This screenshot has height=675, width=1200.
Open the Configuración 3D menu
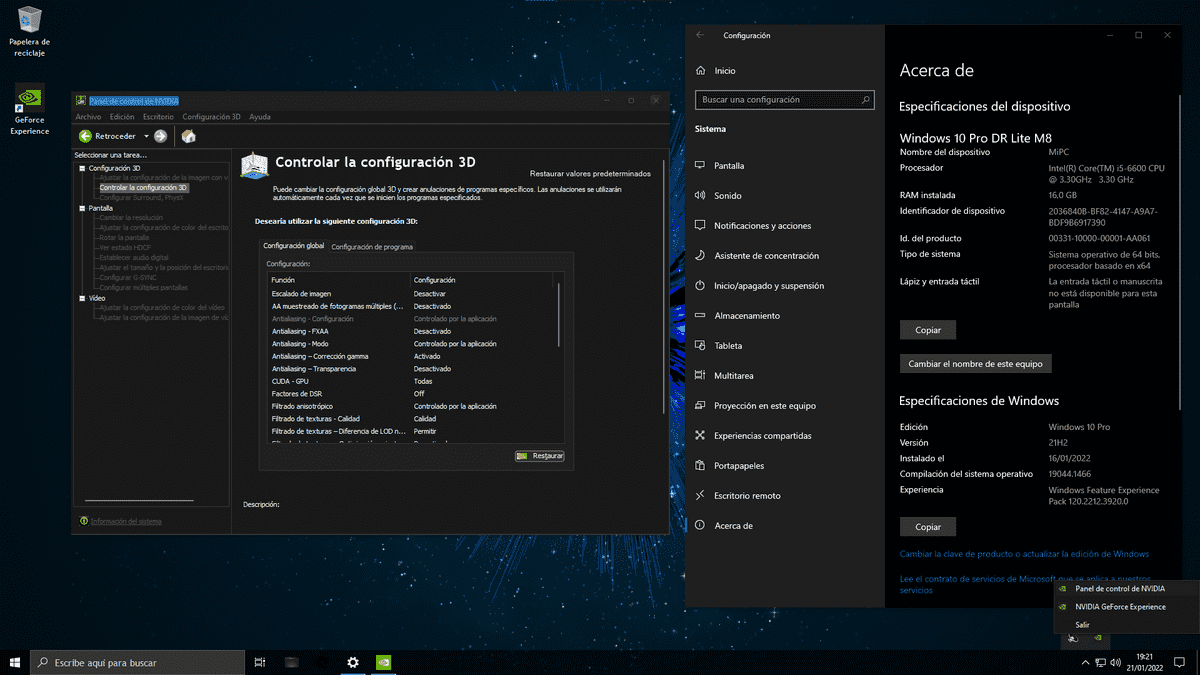click(211, 117)
